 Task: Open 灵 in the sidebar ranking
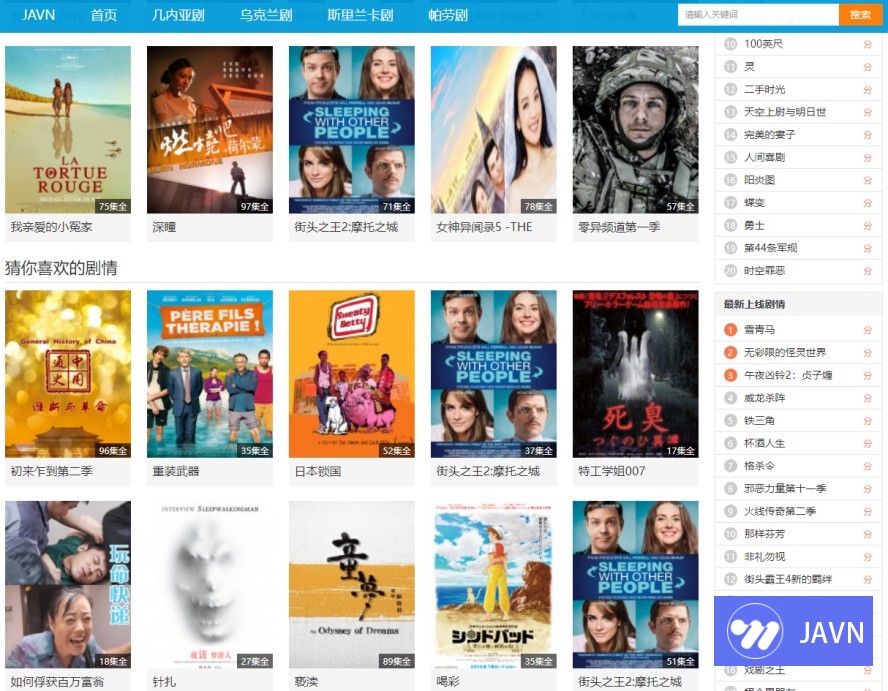tap(749, 67)
